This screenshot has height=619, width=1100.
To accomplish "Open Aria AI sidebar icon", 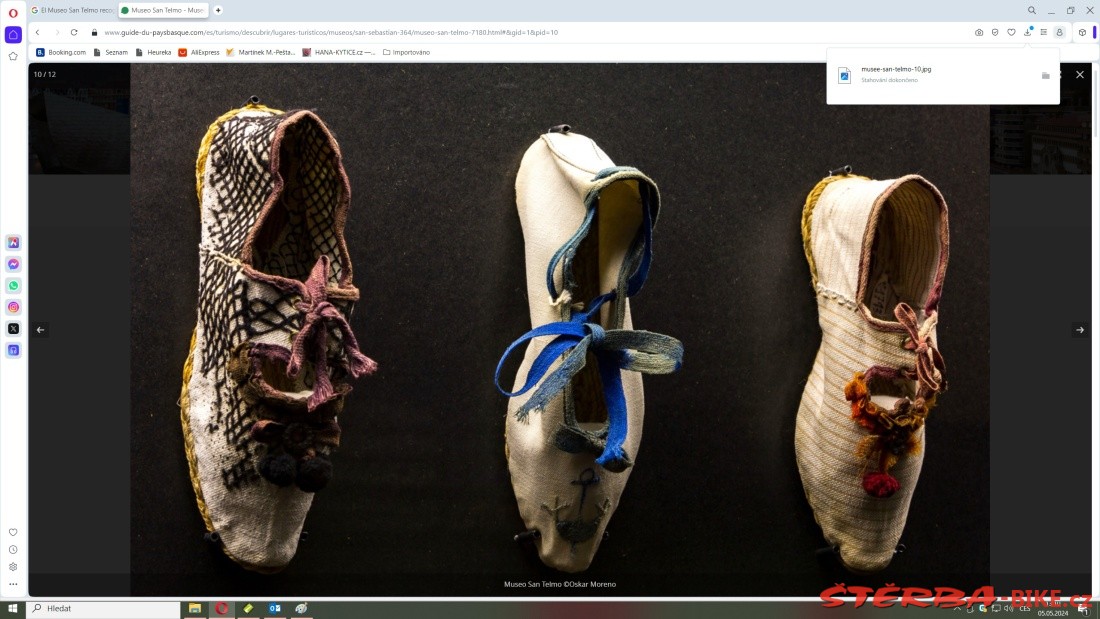I will [13, 243].
